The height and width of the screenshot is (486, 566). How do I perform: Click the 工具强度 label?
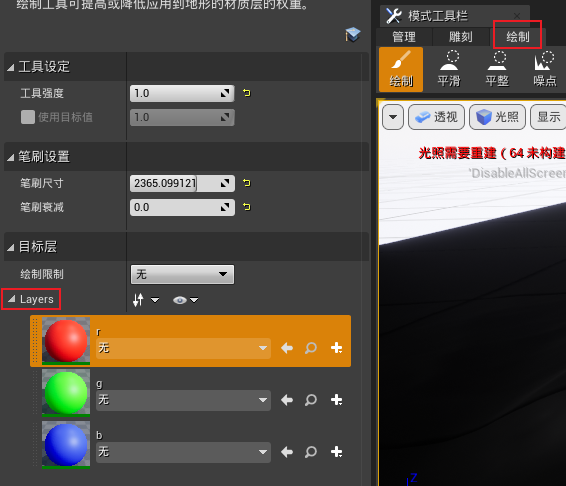42,93
